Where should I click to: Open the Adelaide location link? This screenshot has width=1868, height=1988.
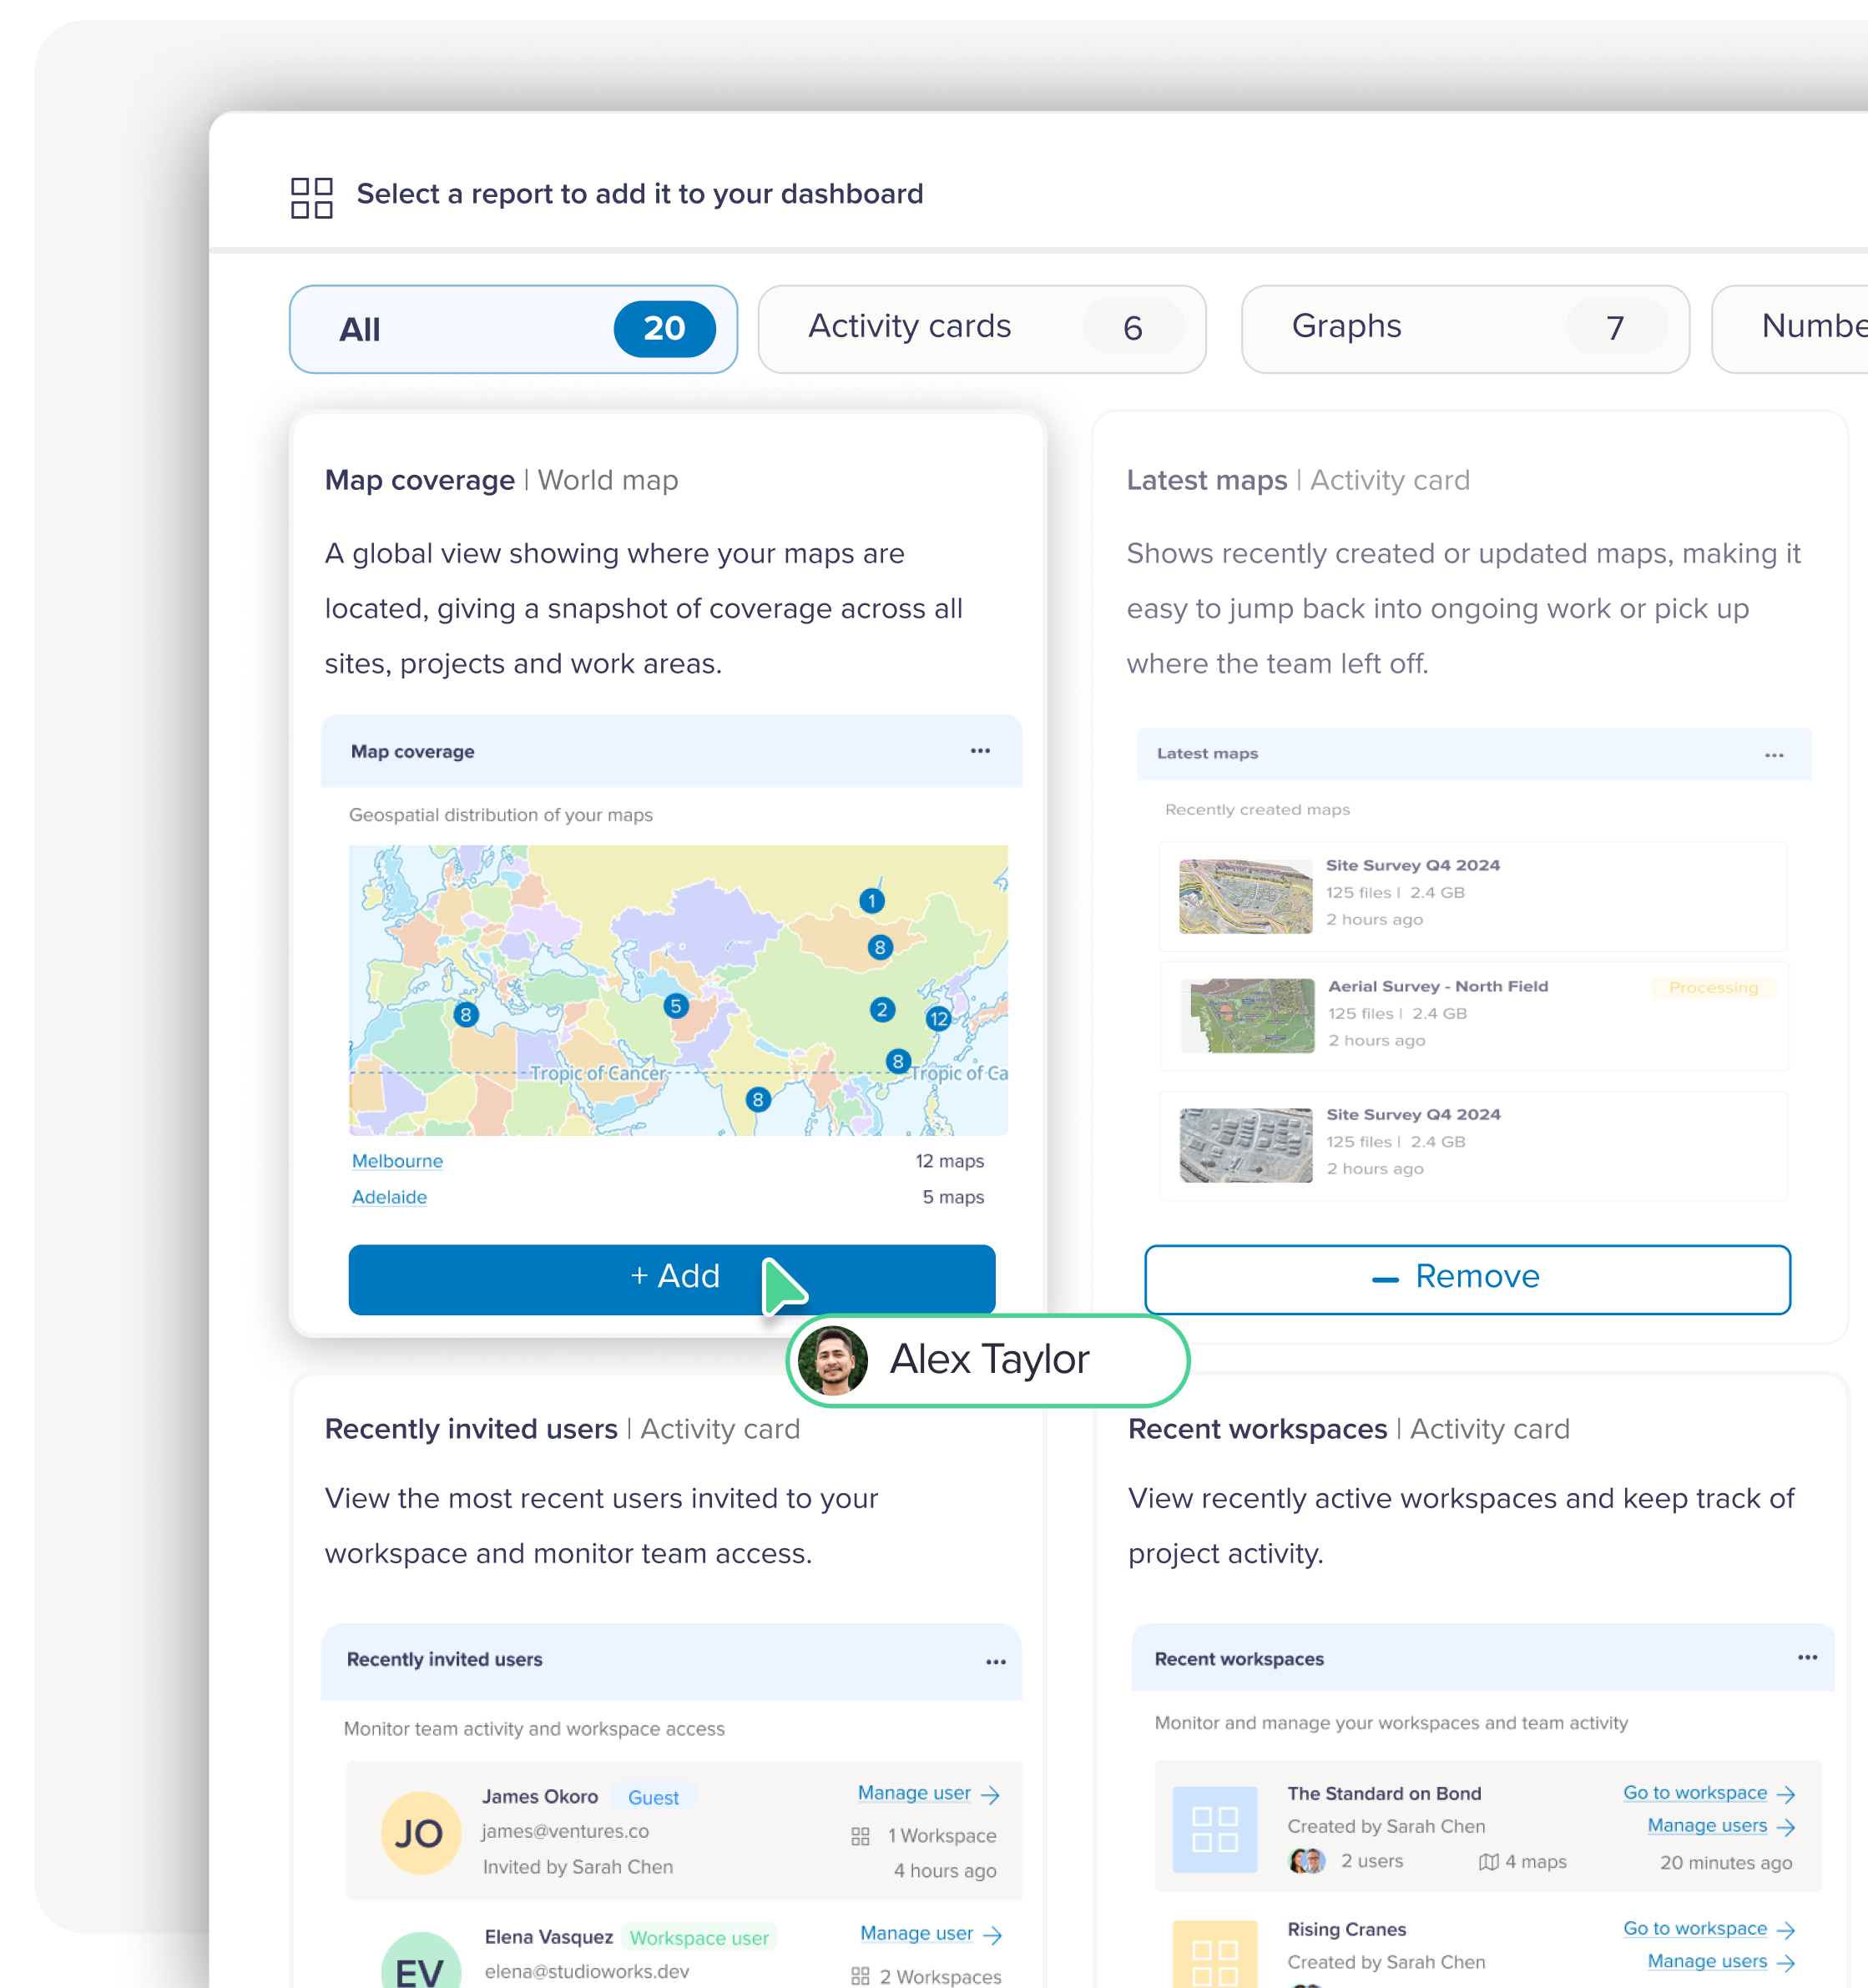(389, 1197)
